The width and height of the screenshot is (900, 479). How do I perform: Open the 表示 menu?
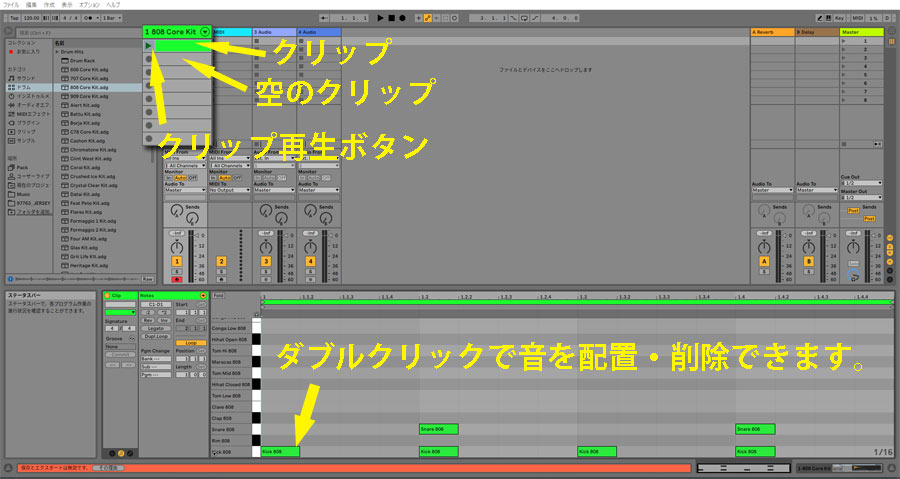click(x=67, y=5)
